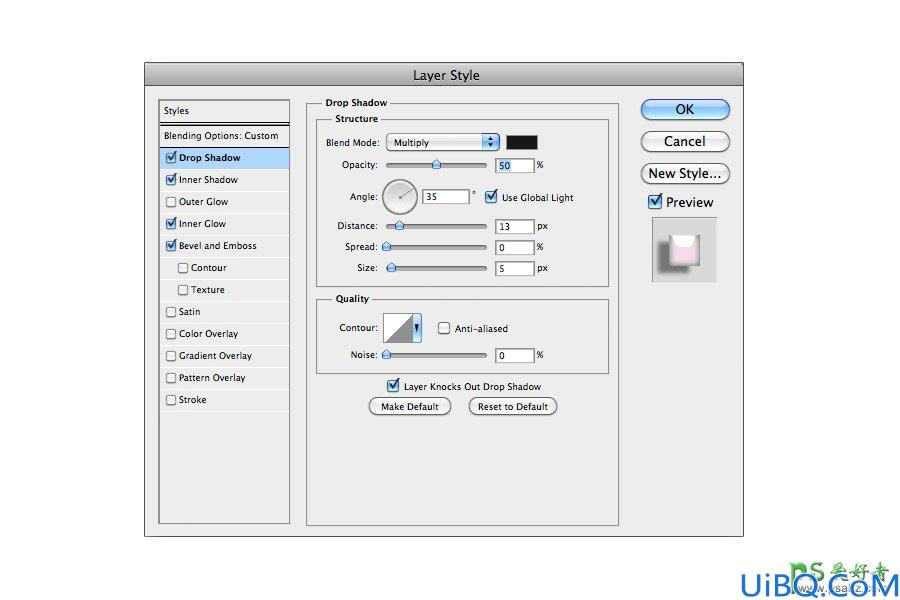Uncheck the Drop Shadow checkbox
Screen dimensions: 900x600
click(x=171, y=157)
